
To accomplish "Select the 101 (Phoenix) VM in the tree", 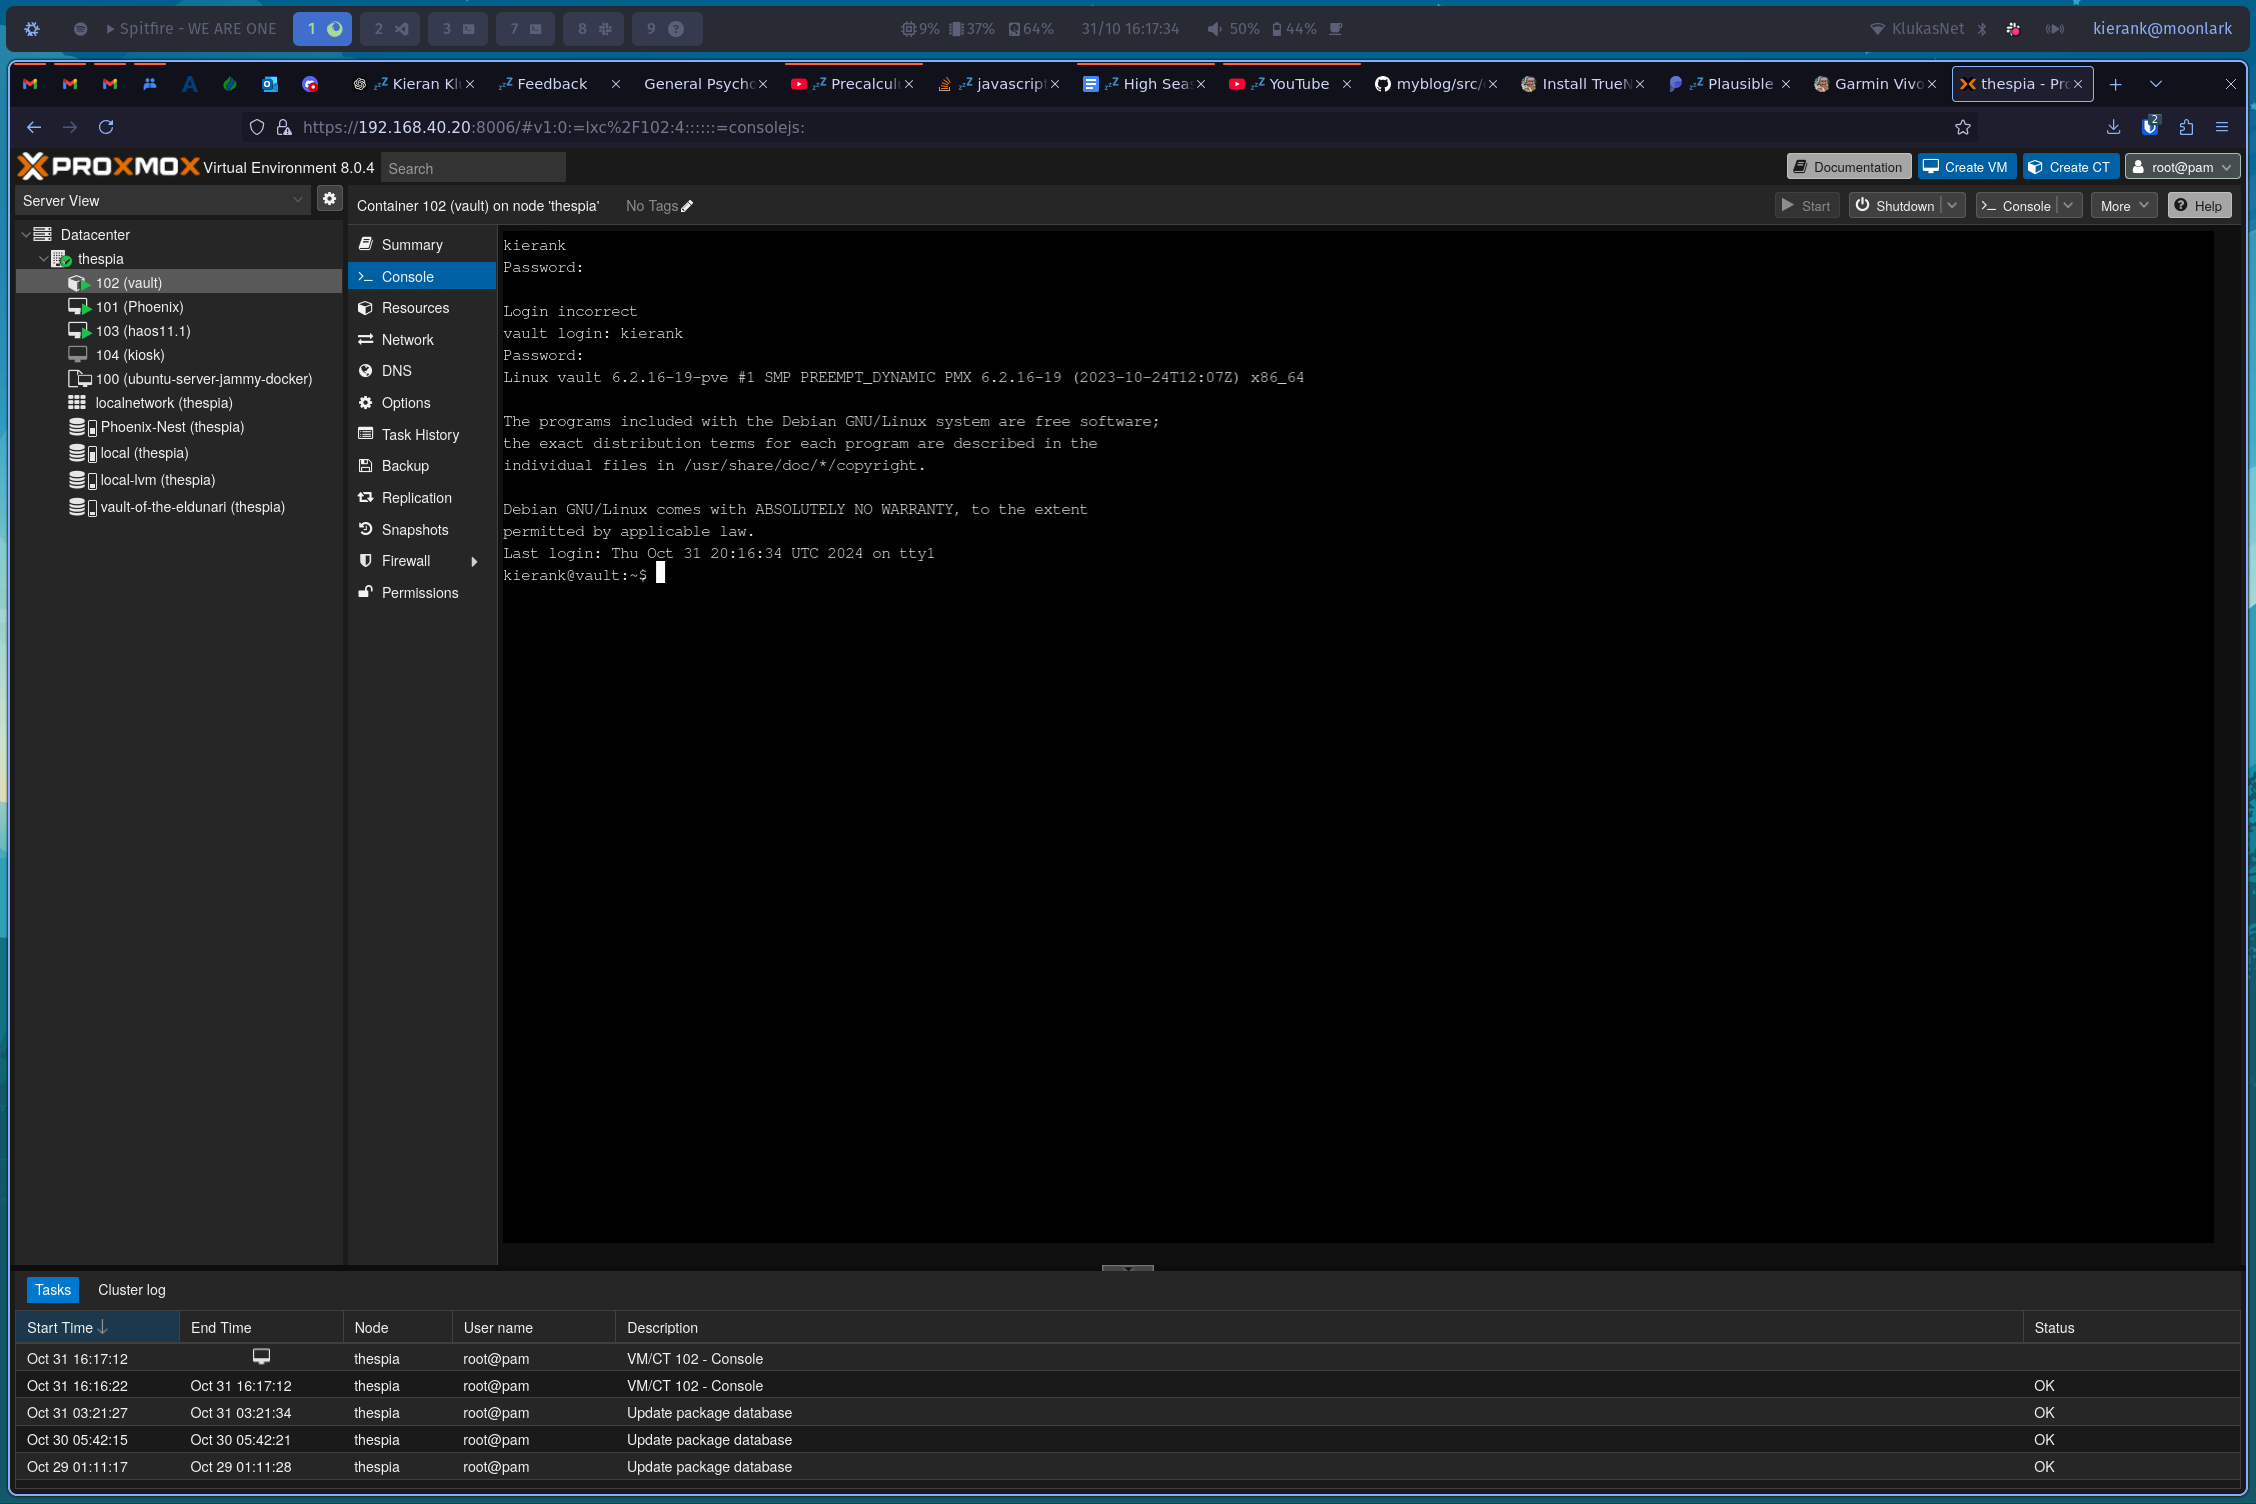I will point(139,306).
